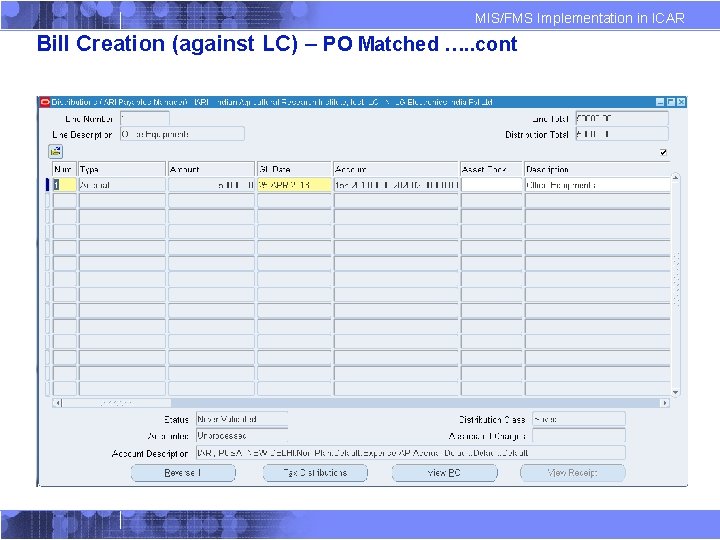Click the Line Number field
The image size is (720, 540).
(145, 118)
